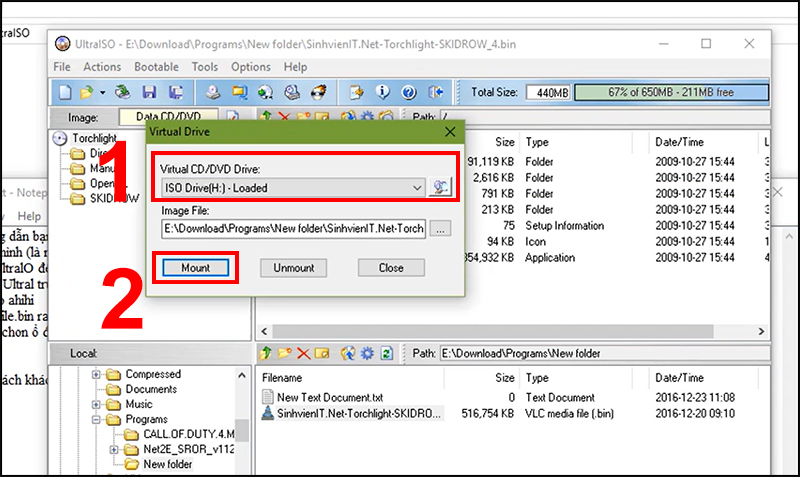This screenshot has height=477, width=800.
Task: Open the UltraISO Help menu
Action: pos(295,67)
